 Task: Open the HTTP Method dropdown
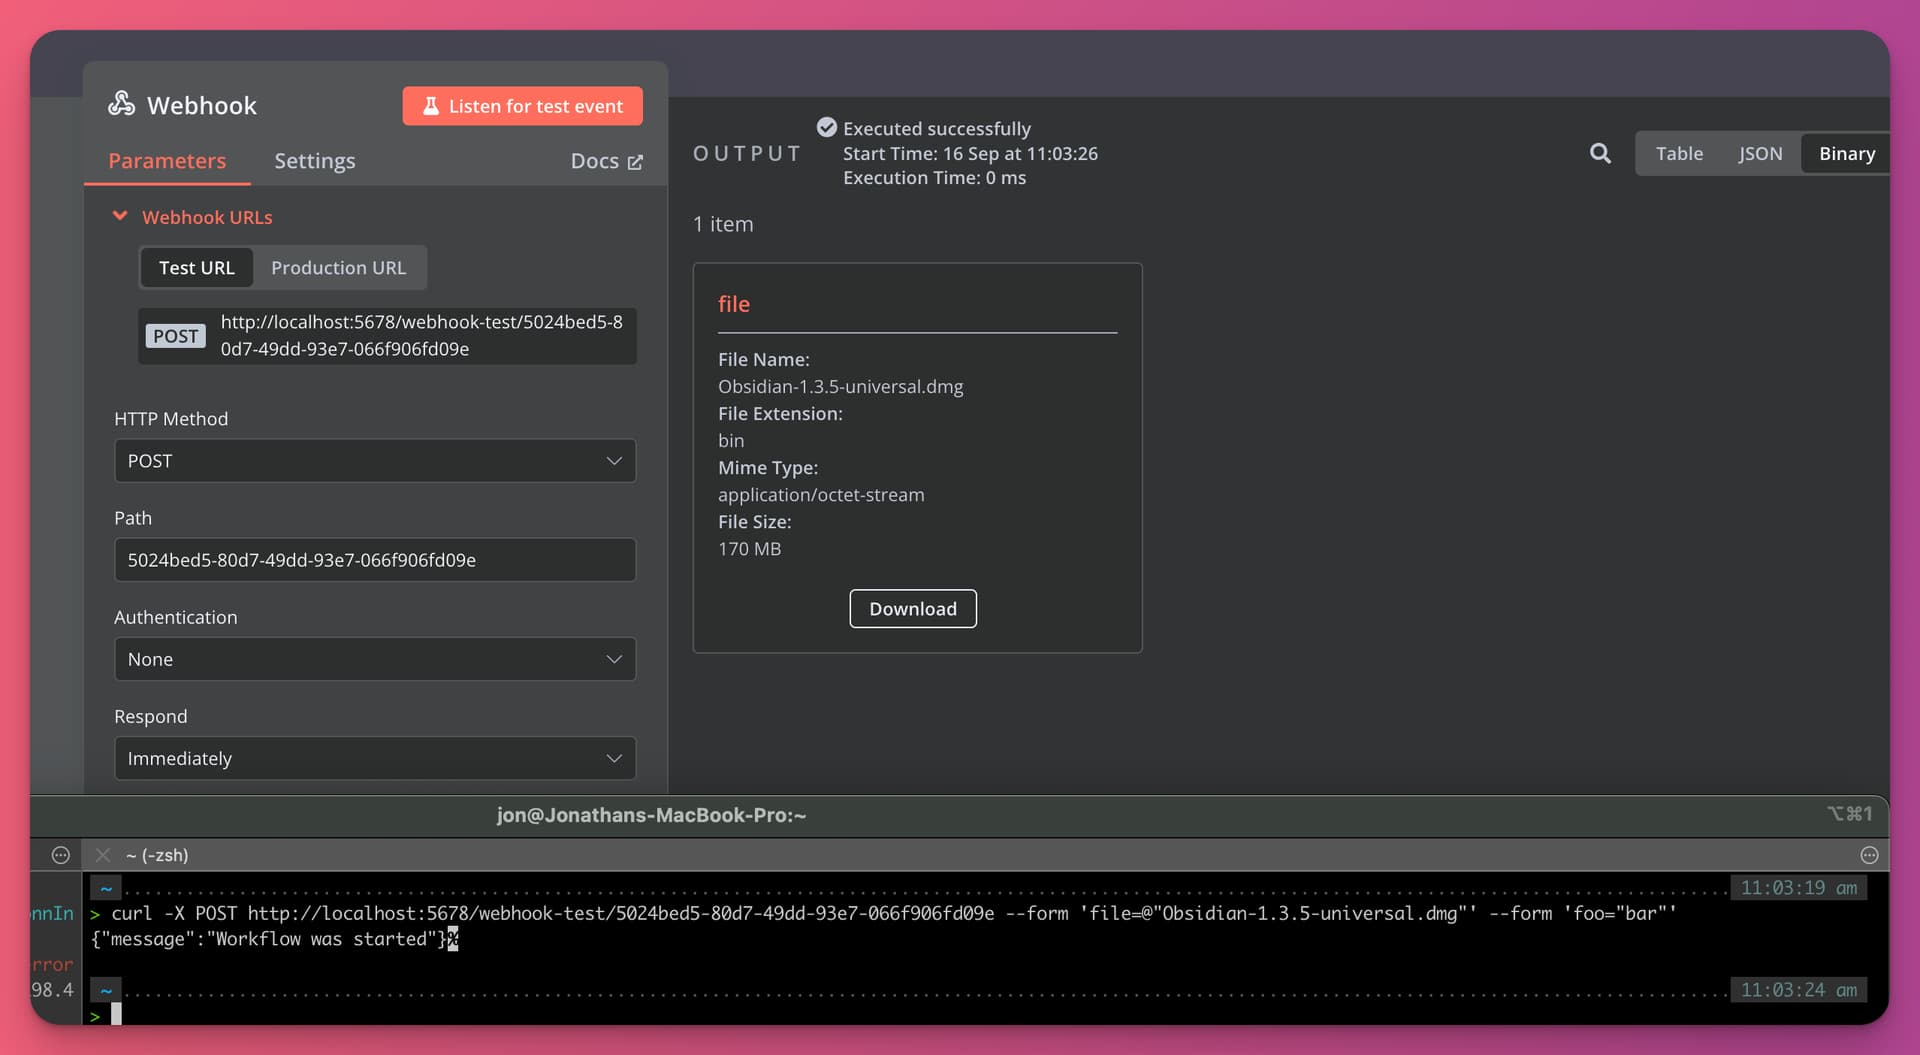pyautogui.click(x=375, y=461)
